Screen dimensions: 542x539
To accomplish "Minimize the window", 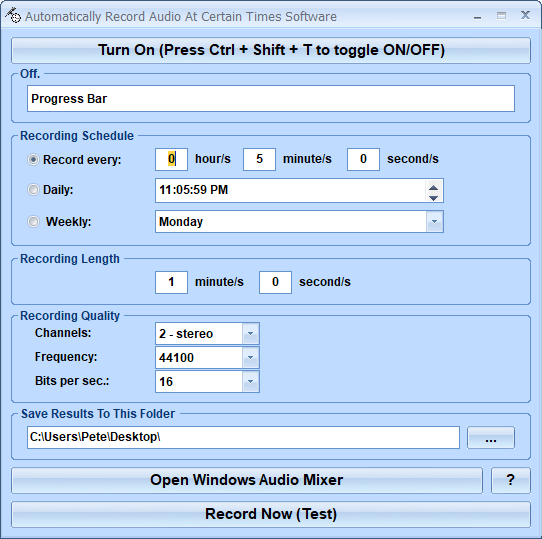I will (478, 16).
